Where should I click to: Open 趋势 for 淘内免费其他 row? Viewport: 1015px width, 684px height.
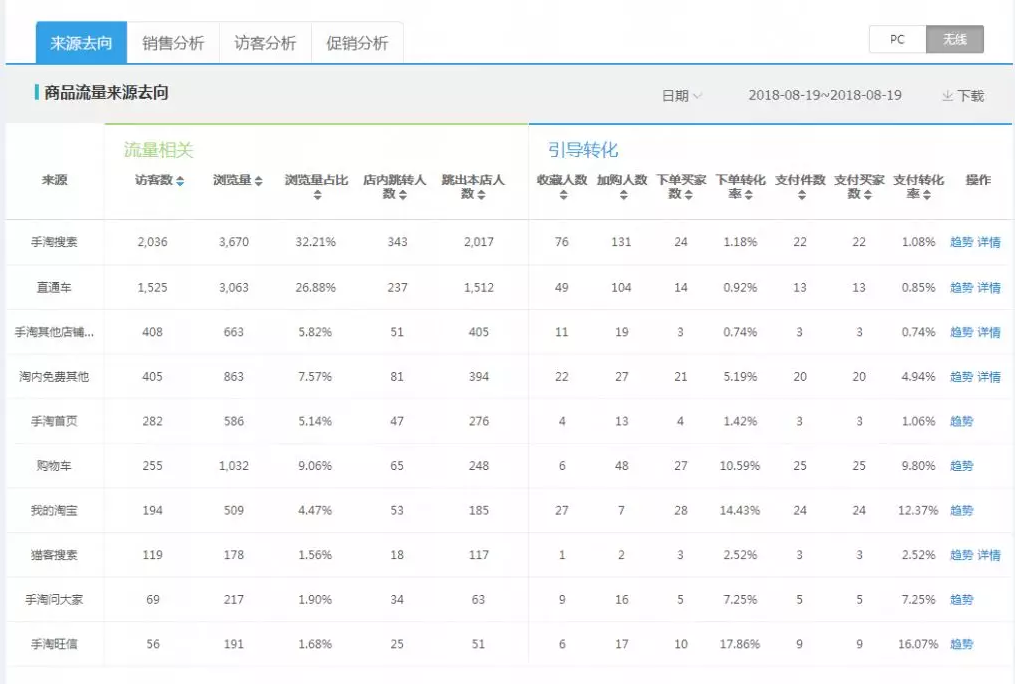(x=961, y=377)
